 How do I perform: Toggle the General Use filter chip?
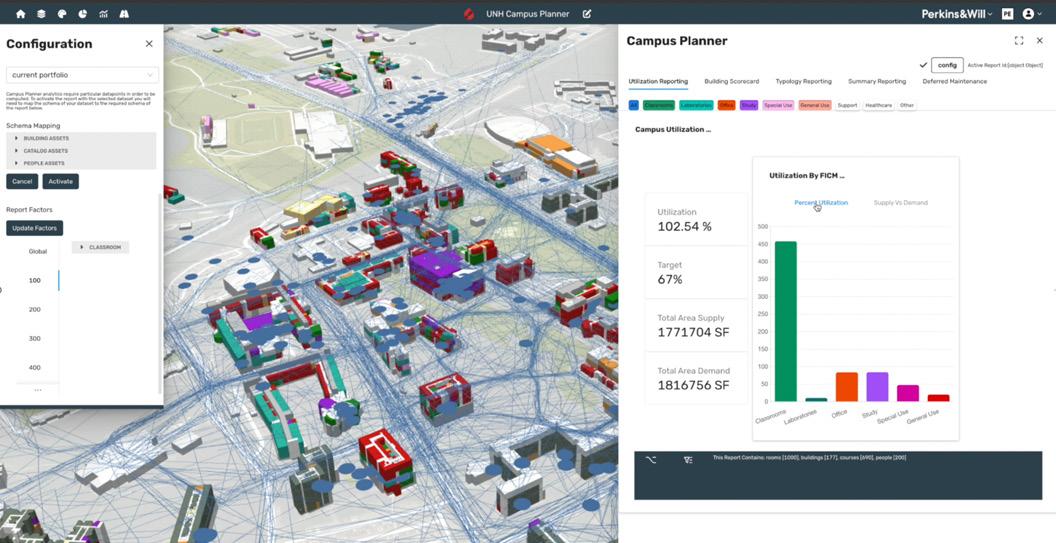[x=815, y=105]
